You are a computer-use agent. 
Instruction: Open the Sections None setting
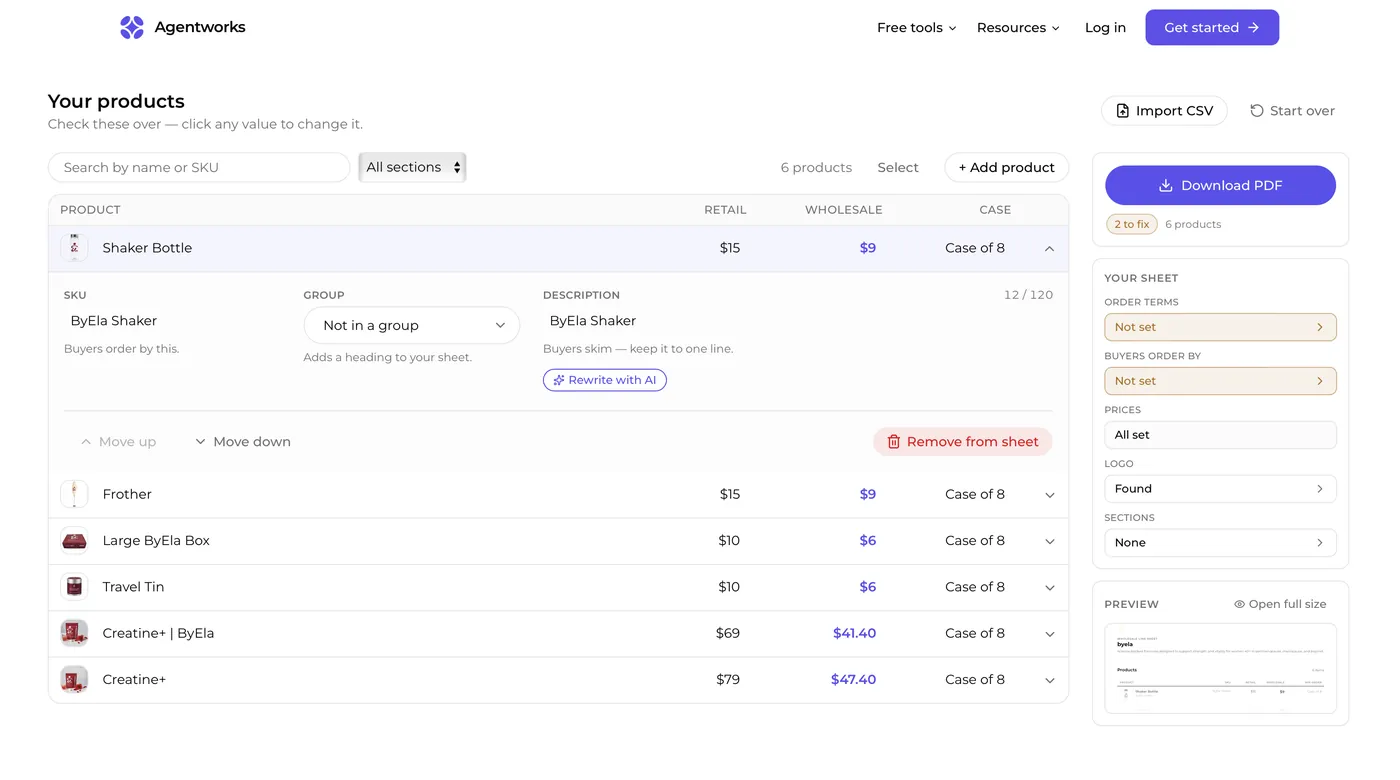tap(1220, 543)
